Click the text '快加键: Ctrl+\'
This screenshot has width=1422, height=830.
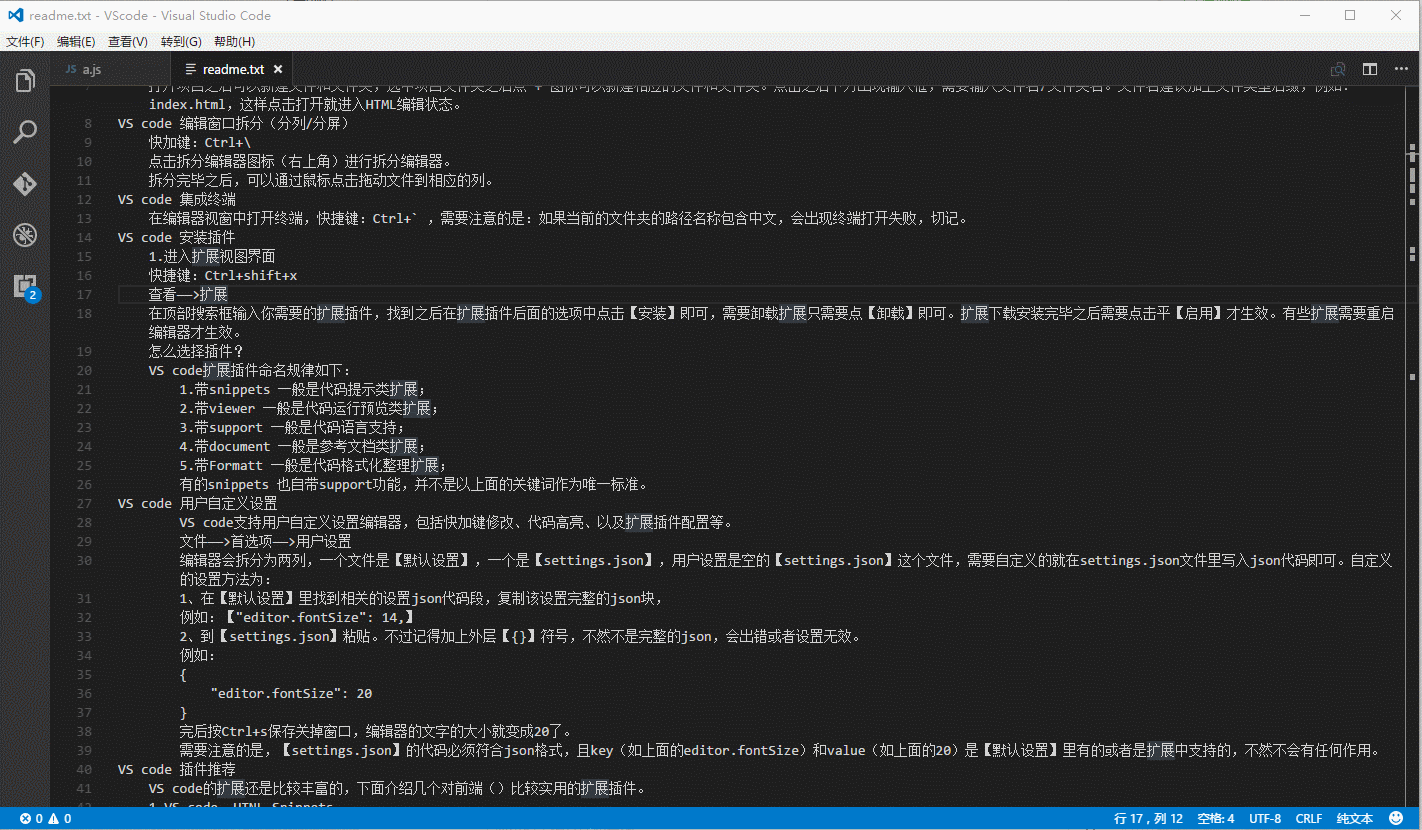200,143
